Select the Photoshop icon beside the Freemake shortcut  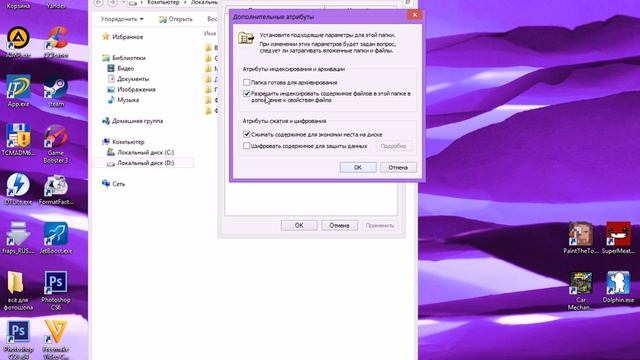pyautogui.click(x=18, y=340)
